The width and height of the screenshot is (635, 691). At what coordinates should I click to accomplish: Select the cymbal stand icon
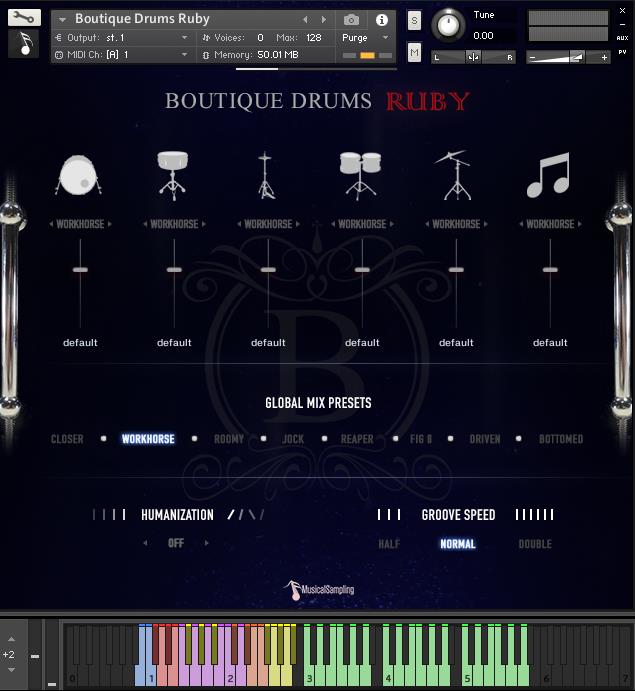pos(455,175)
